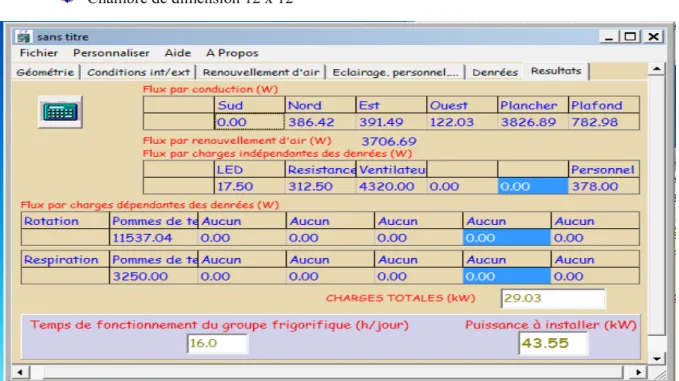Click the Ouest column header

[x=462, y=105]
